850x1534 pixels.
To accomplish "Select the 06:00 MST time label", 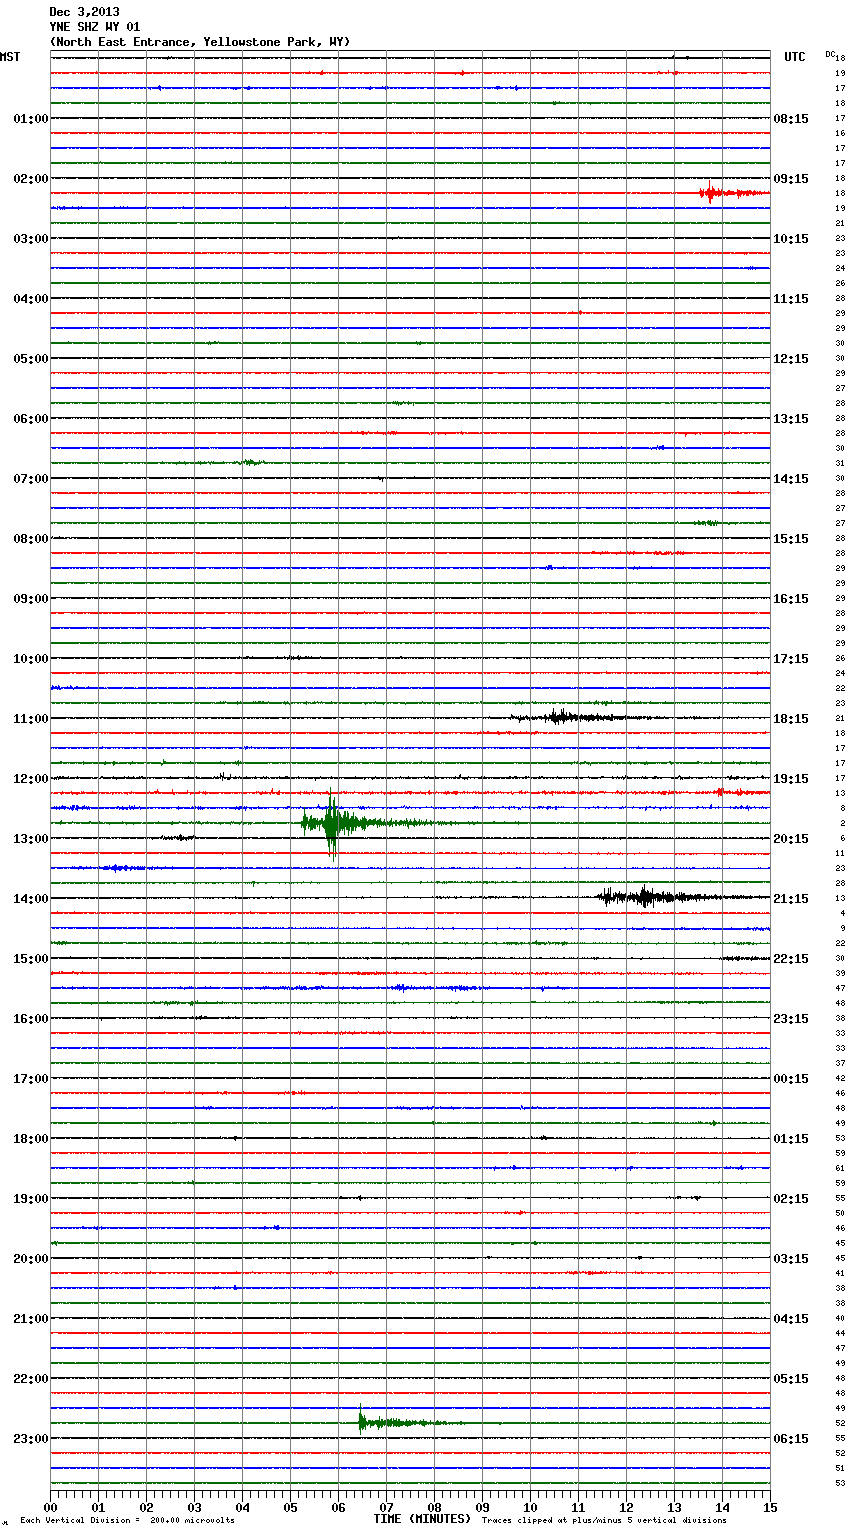I will coord(31,419).
